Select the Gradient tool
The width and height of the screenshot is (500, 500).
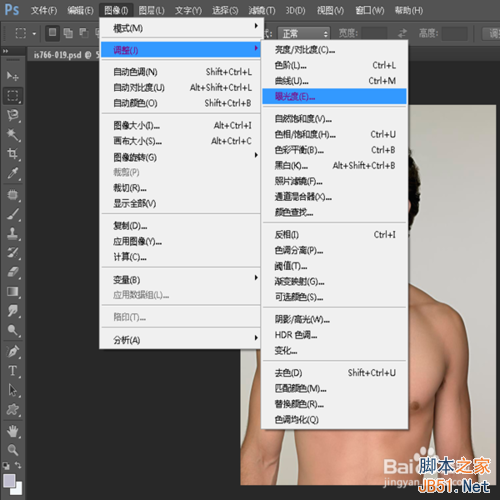[x=13, y=291]
